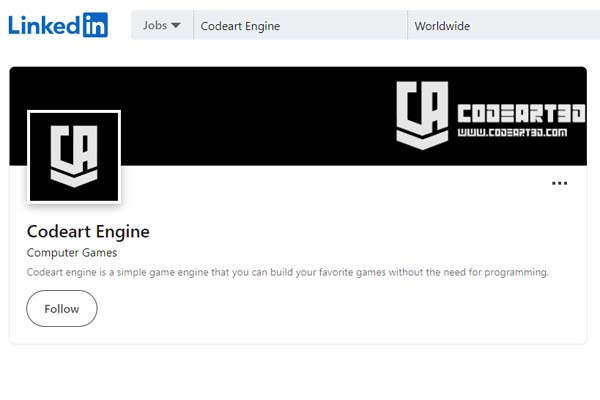Click the Computer Games industry label
The height and width of the screenshot is (400, 600).
(71, 253)
